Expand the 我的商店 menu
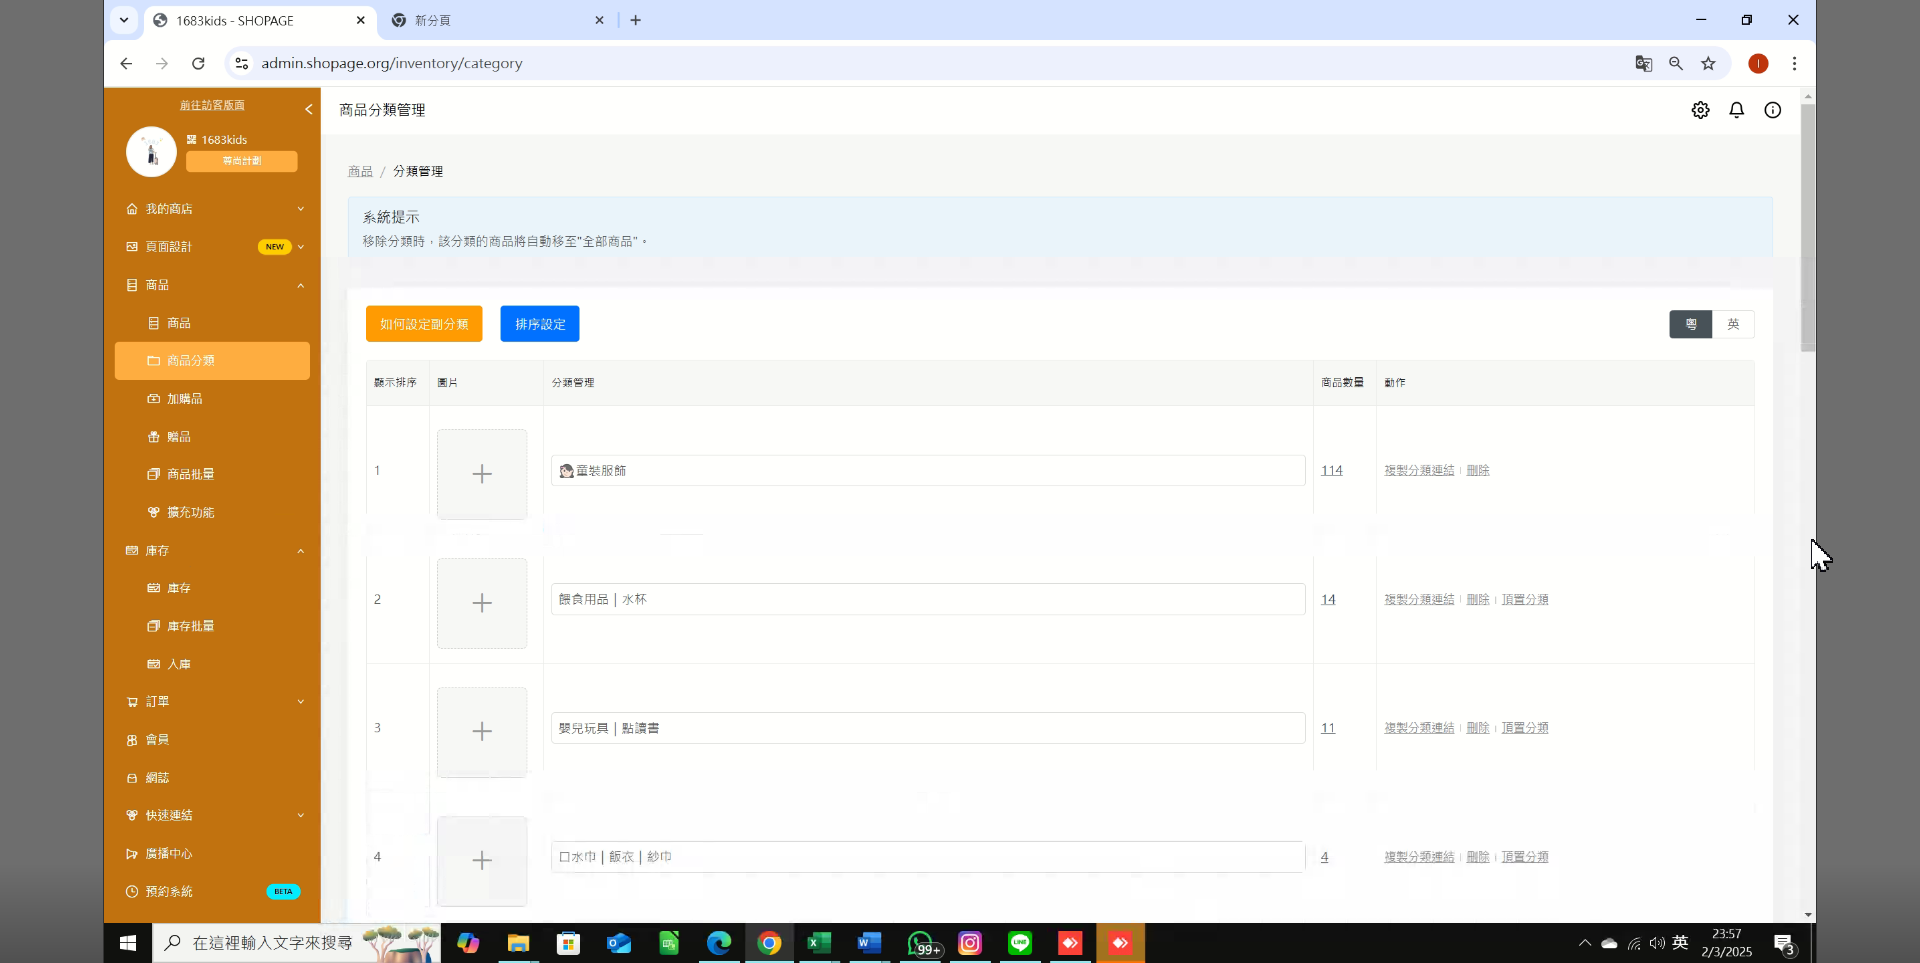 coord(212,209)
